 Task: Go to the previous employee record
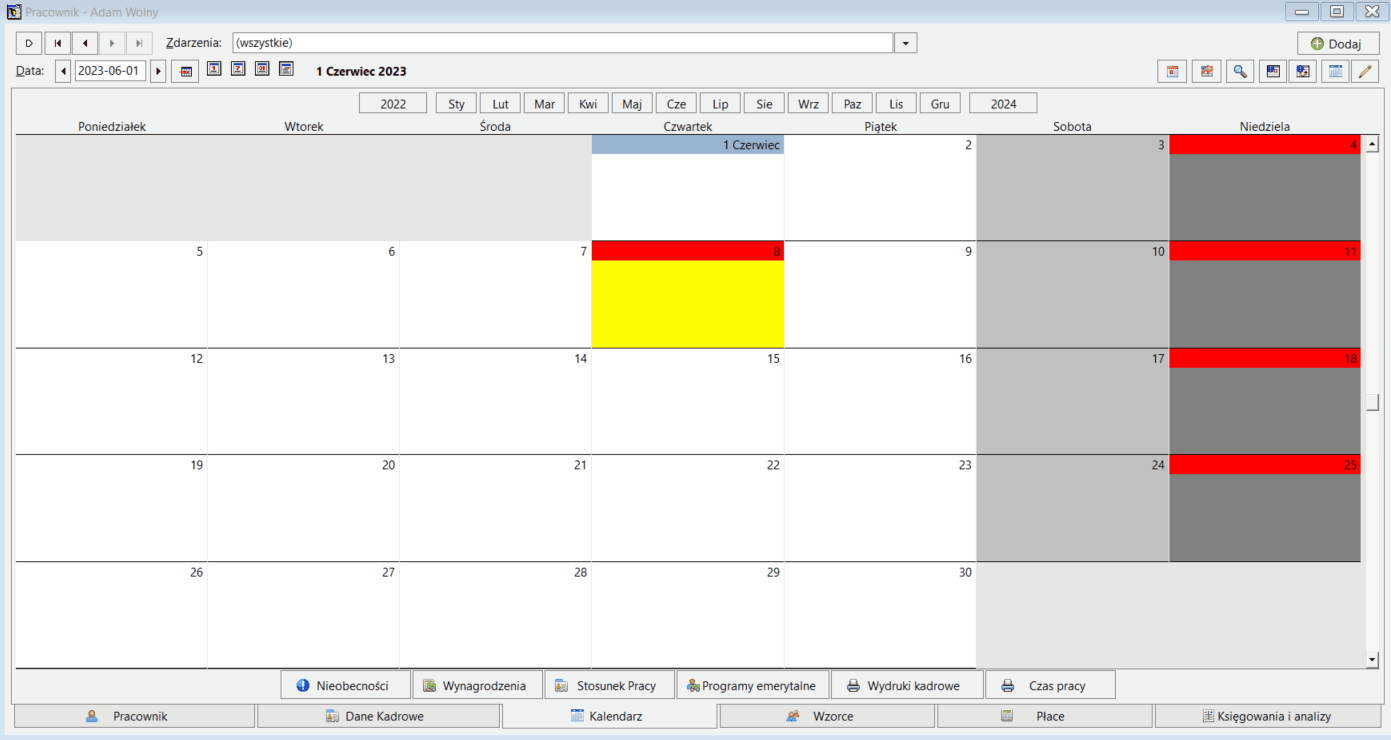[85, 43]
